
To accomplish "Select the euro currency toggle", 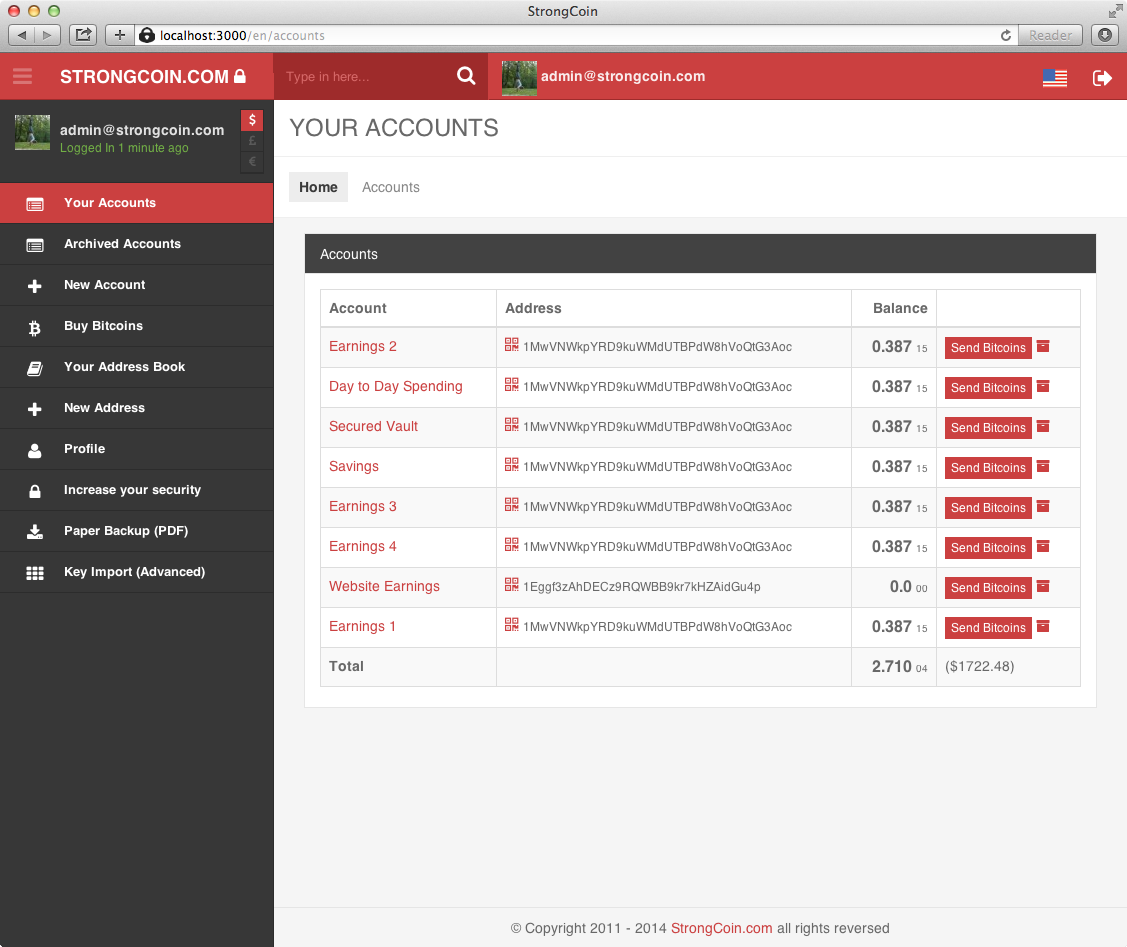I will pos(252,162).
